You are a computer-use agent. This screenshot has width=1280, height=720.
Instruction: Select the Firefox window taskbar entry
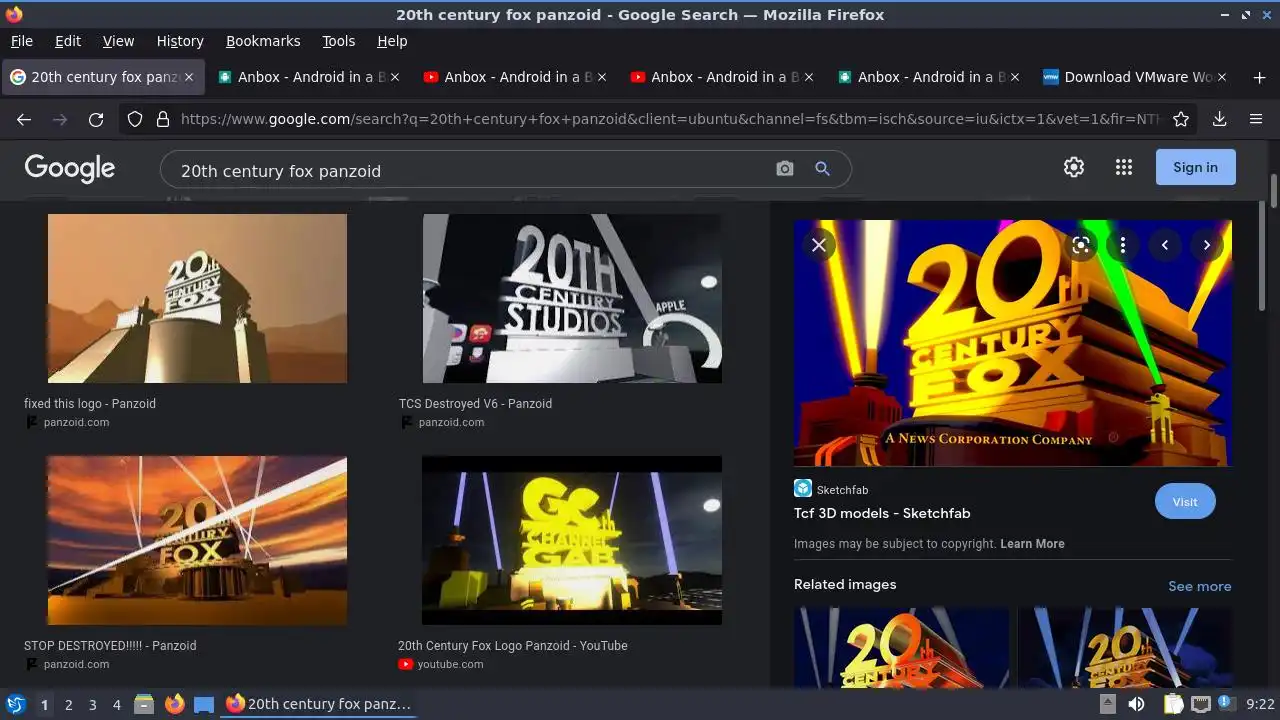tap(320, 704)
